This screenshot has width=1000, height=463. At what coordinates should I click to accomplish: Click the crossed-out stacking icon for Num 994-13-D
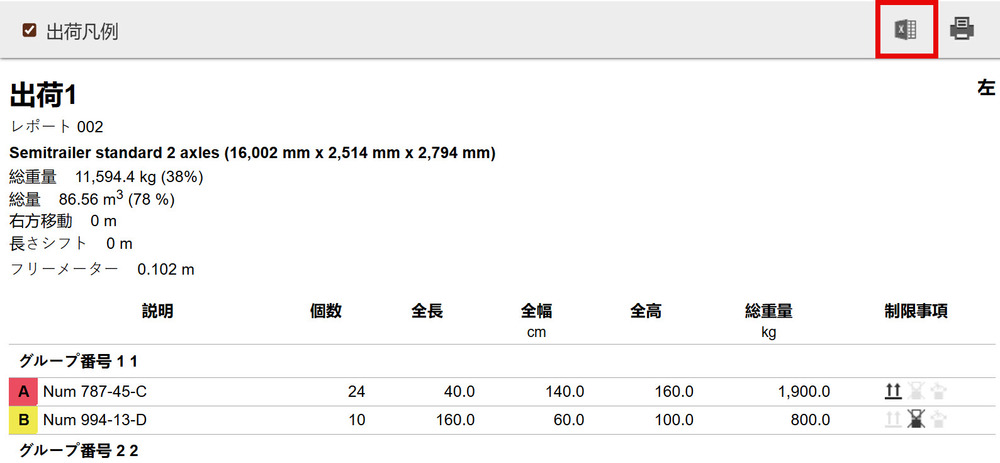click(x=915, y=421)
